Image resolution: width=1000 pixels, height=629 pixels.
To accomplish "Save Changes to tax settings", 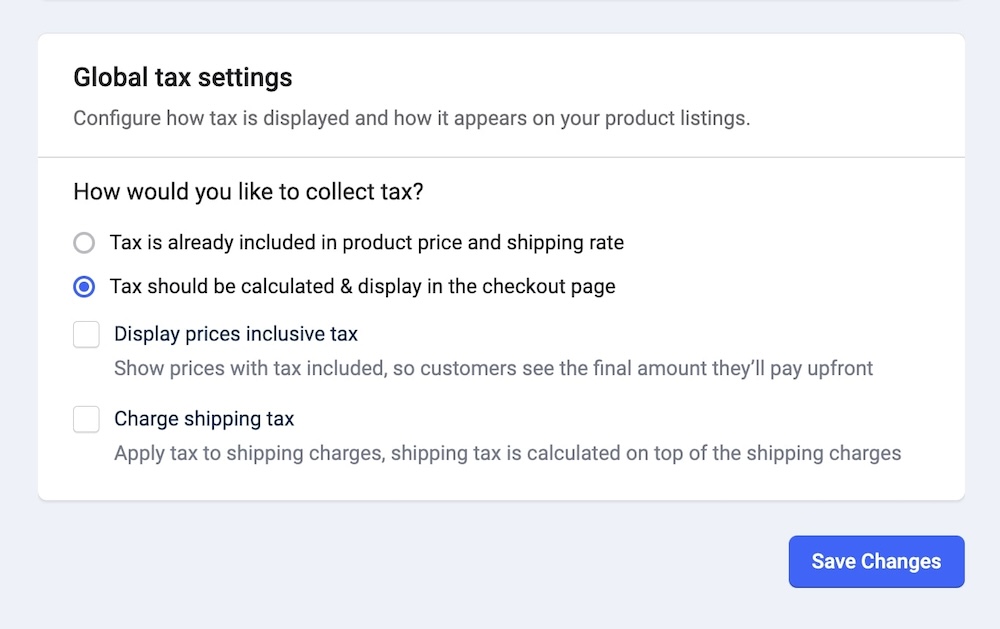I will coord(876,562).
